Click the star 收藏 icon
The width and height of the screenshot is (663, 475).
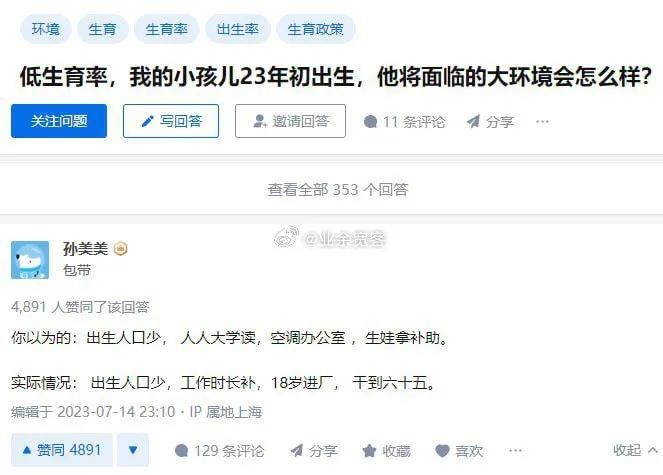point(369,451)
